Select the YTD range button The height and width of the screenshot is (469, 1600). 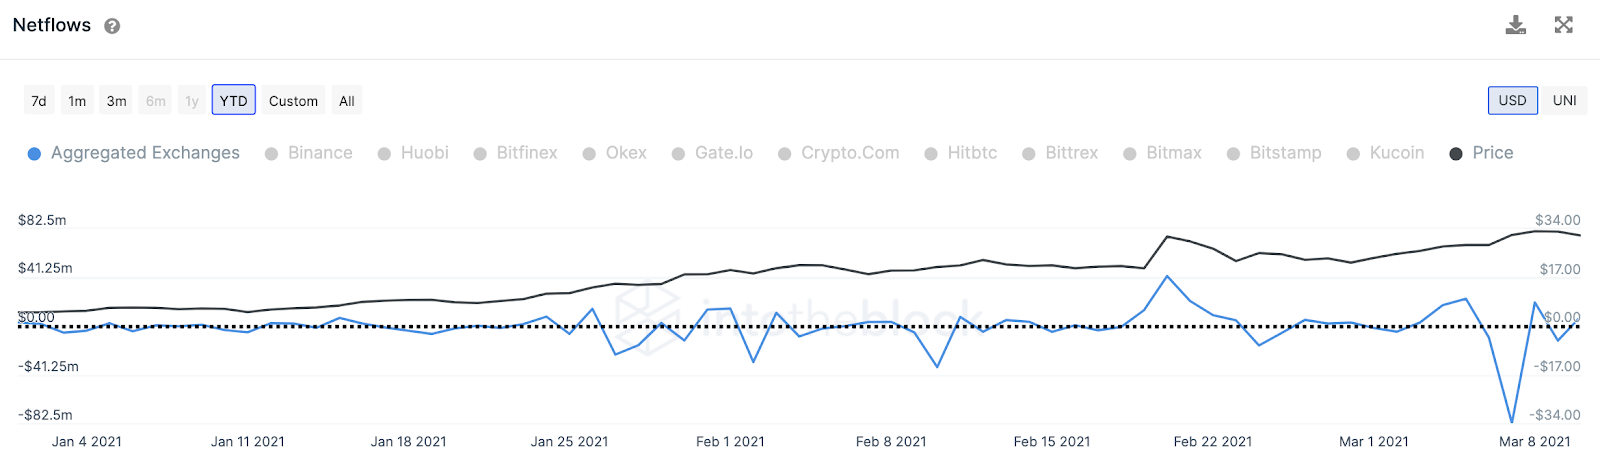pos(234,101)
